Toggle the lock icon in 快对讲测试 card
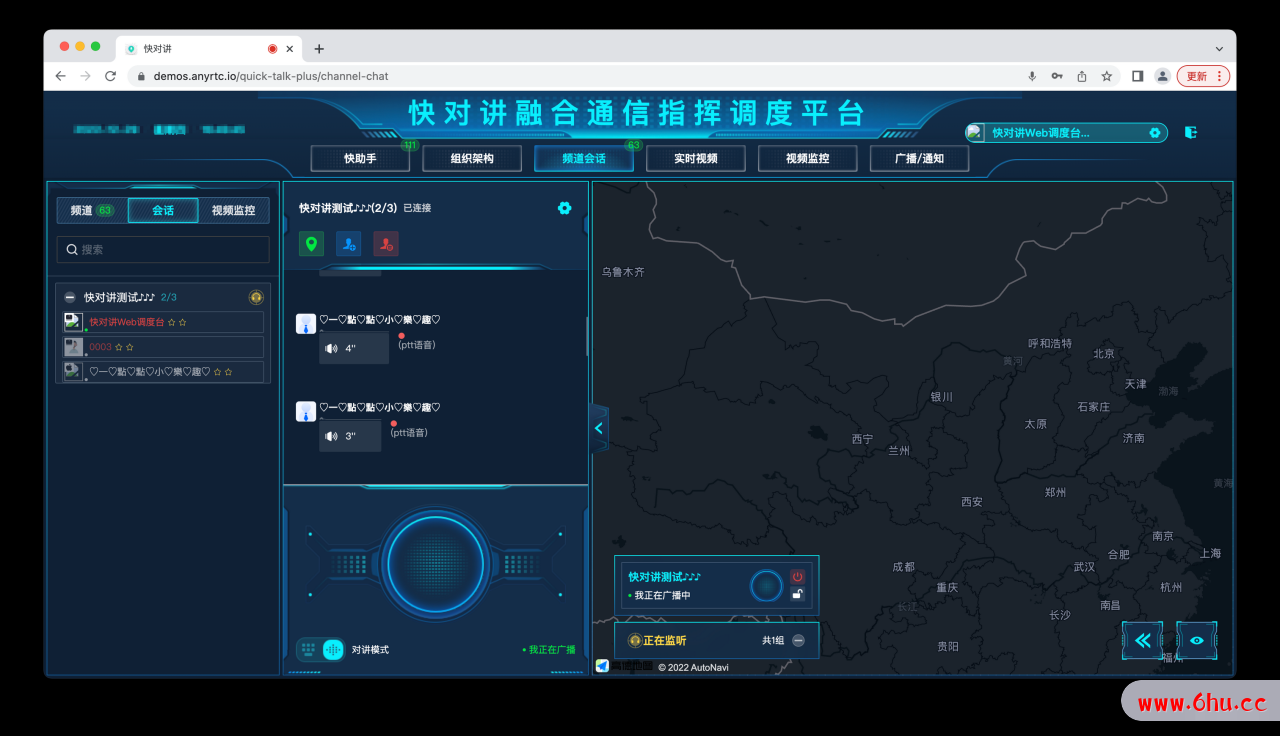 point(797,594)
